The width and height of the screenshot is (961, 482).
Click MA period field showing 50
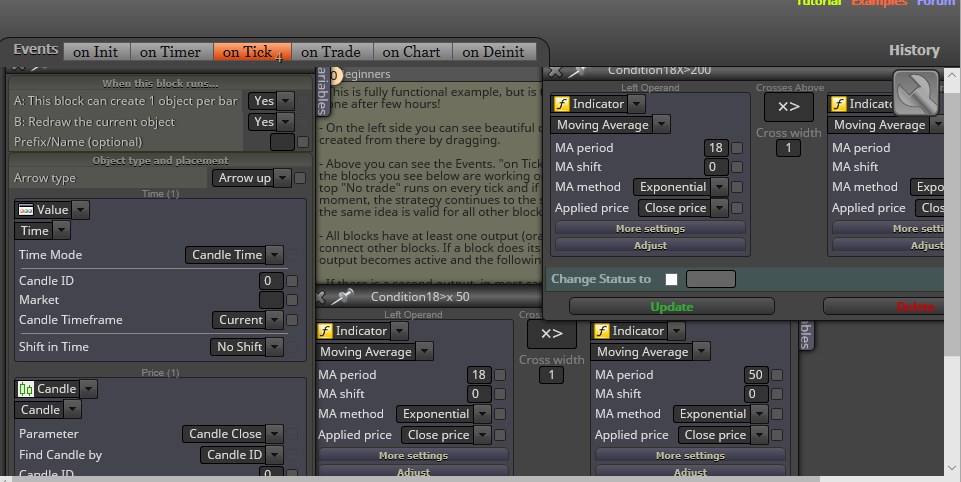point(756,375)
